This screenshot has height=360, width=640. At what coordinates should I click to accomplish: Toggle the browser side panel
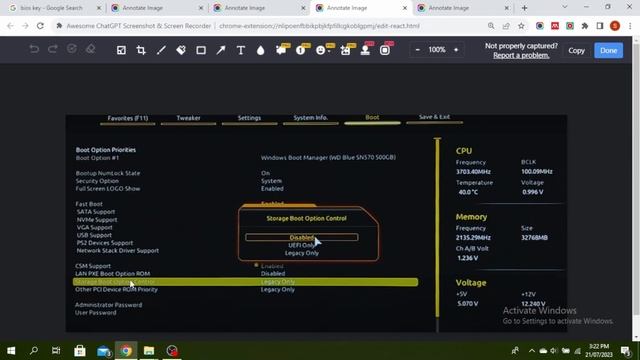pyautogui.click(x=600, y=26)
